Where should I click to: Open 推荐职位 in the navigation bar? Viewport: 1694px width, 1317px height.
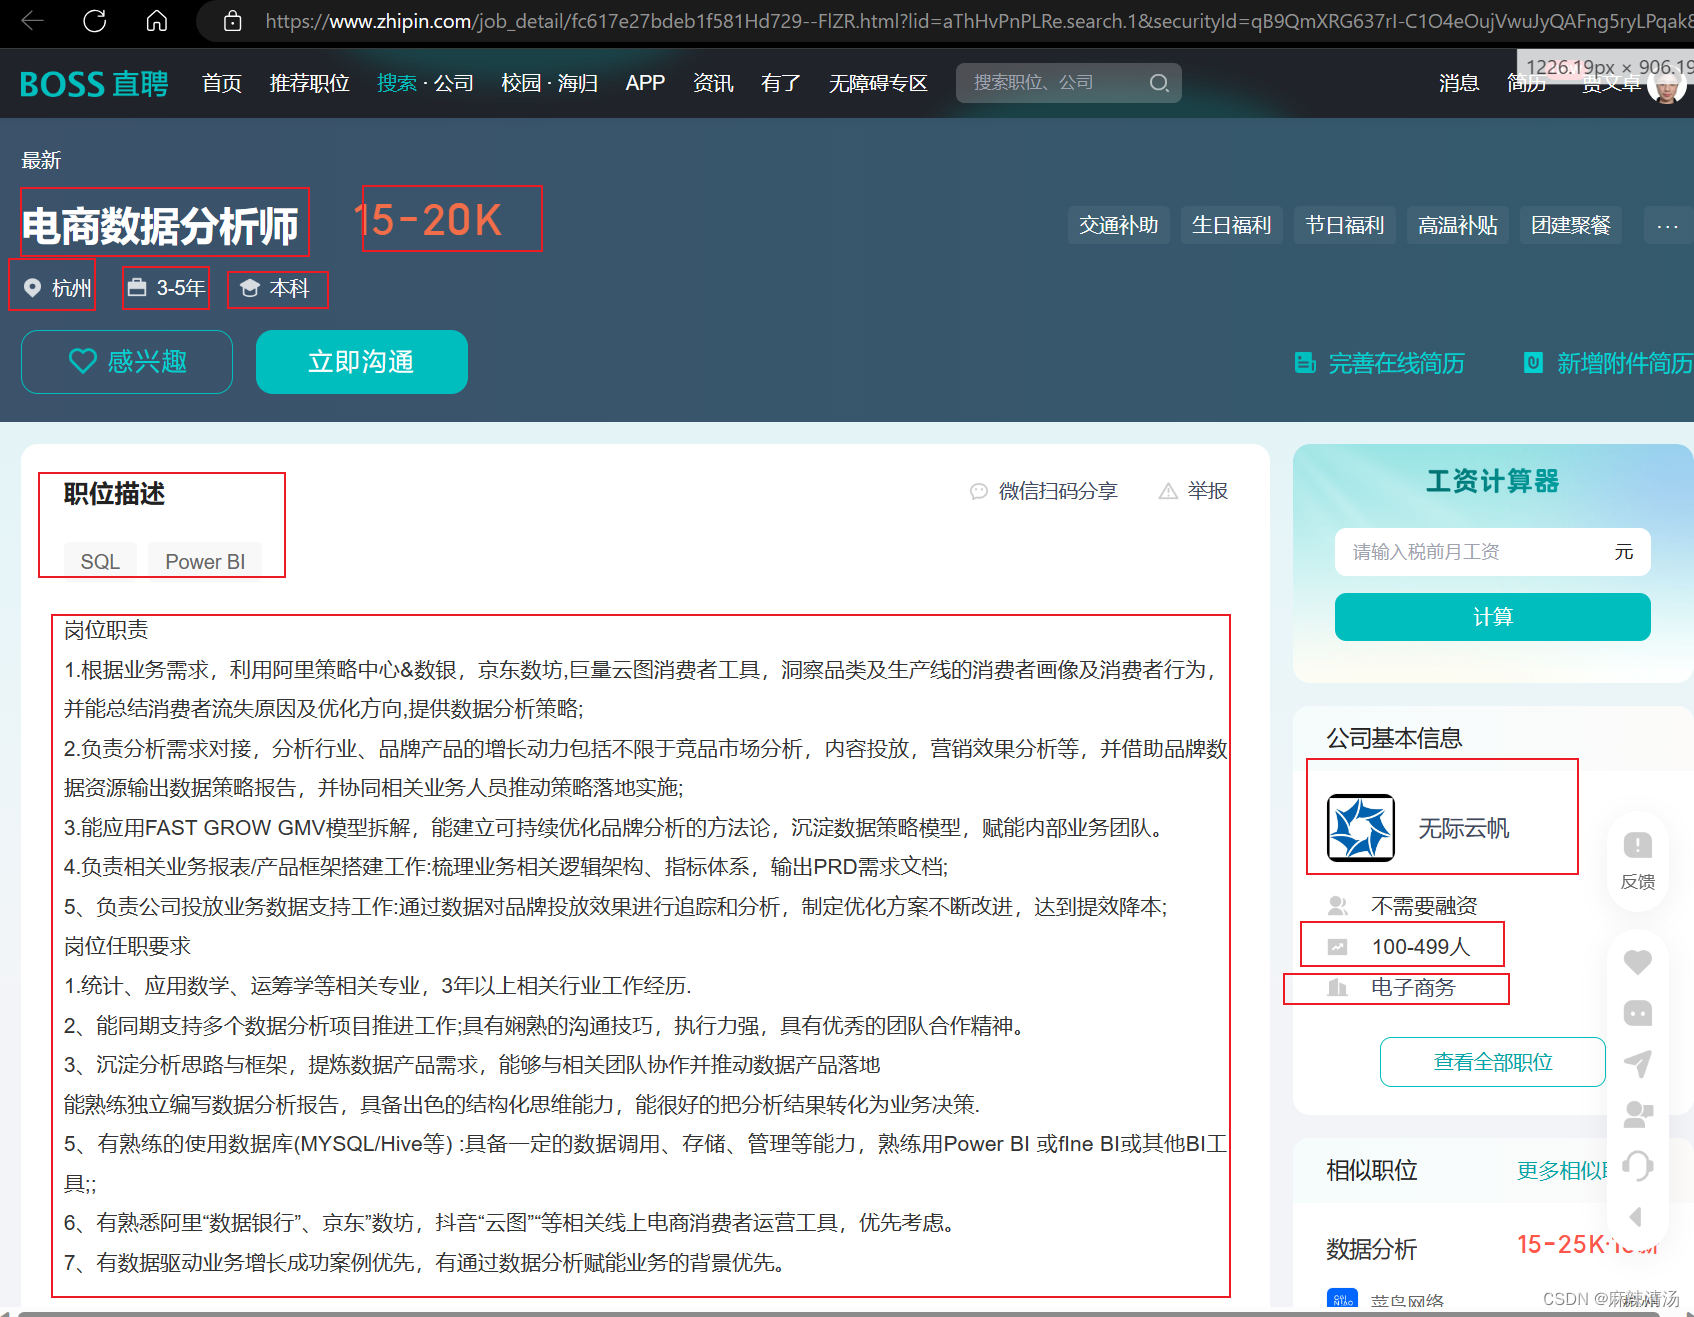tap(310, 83)
